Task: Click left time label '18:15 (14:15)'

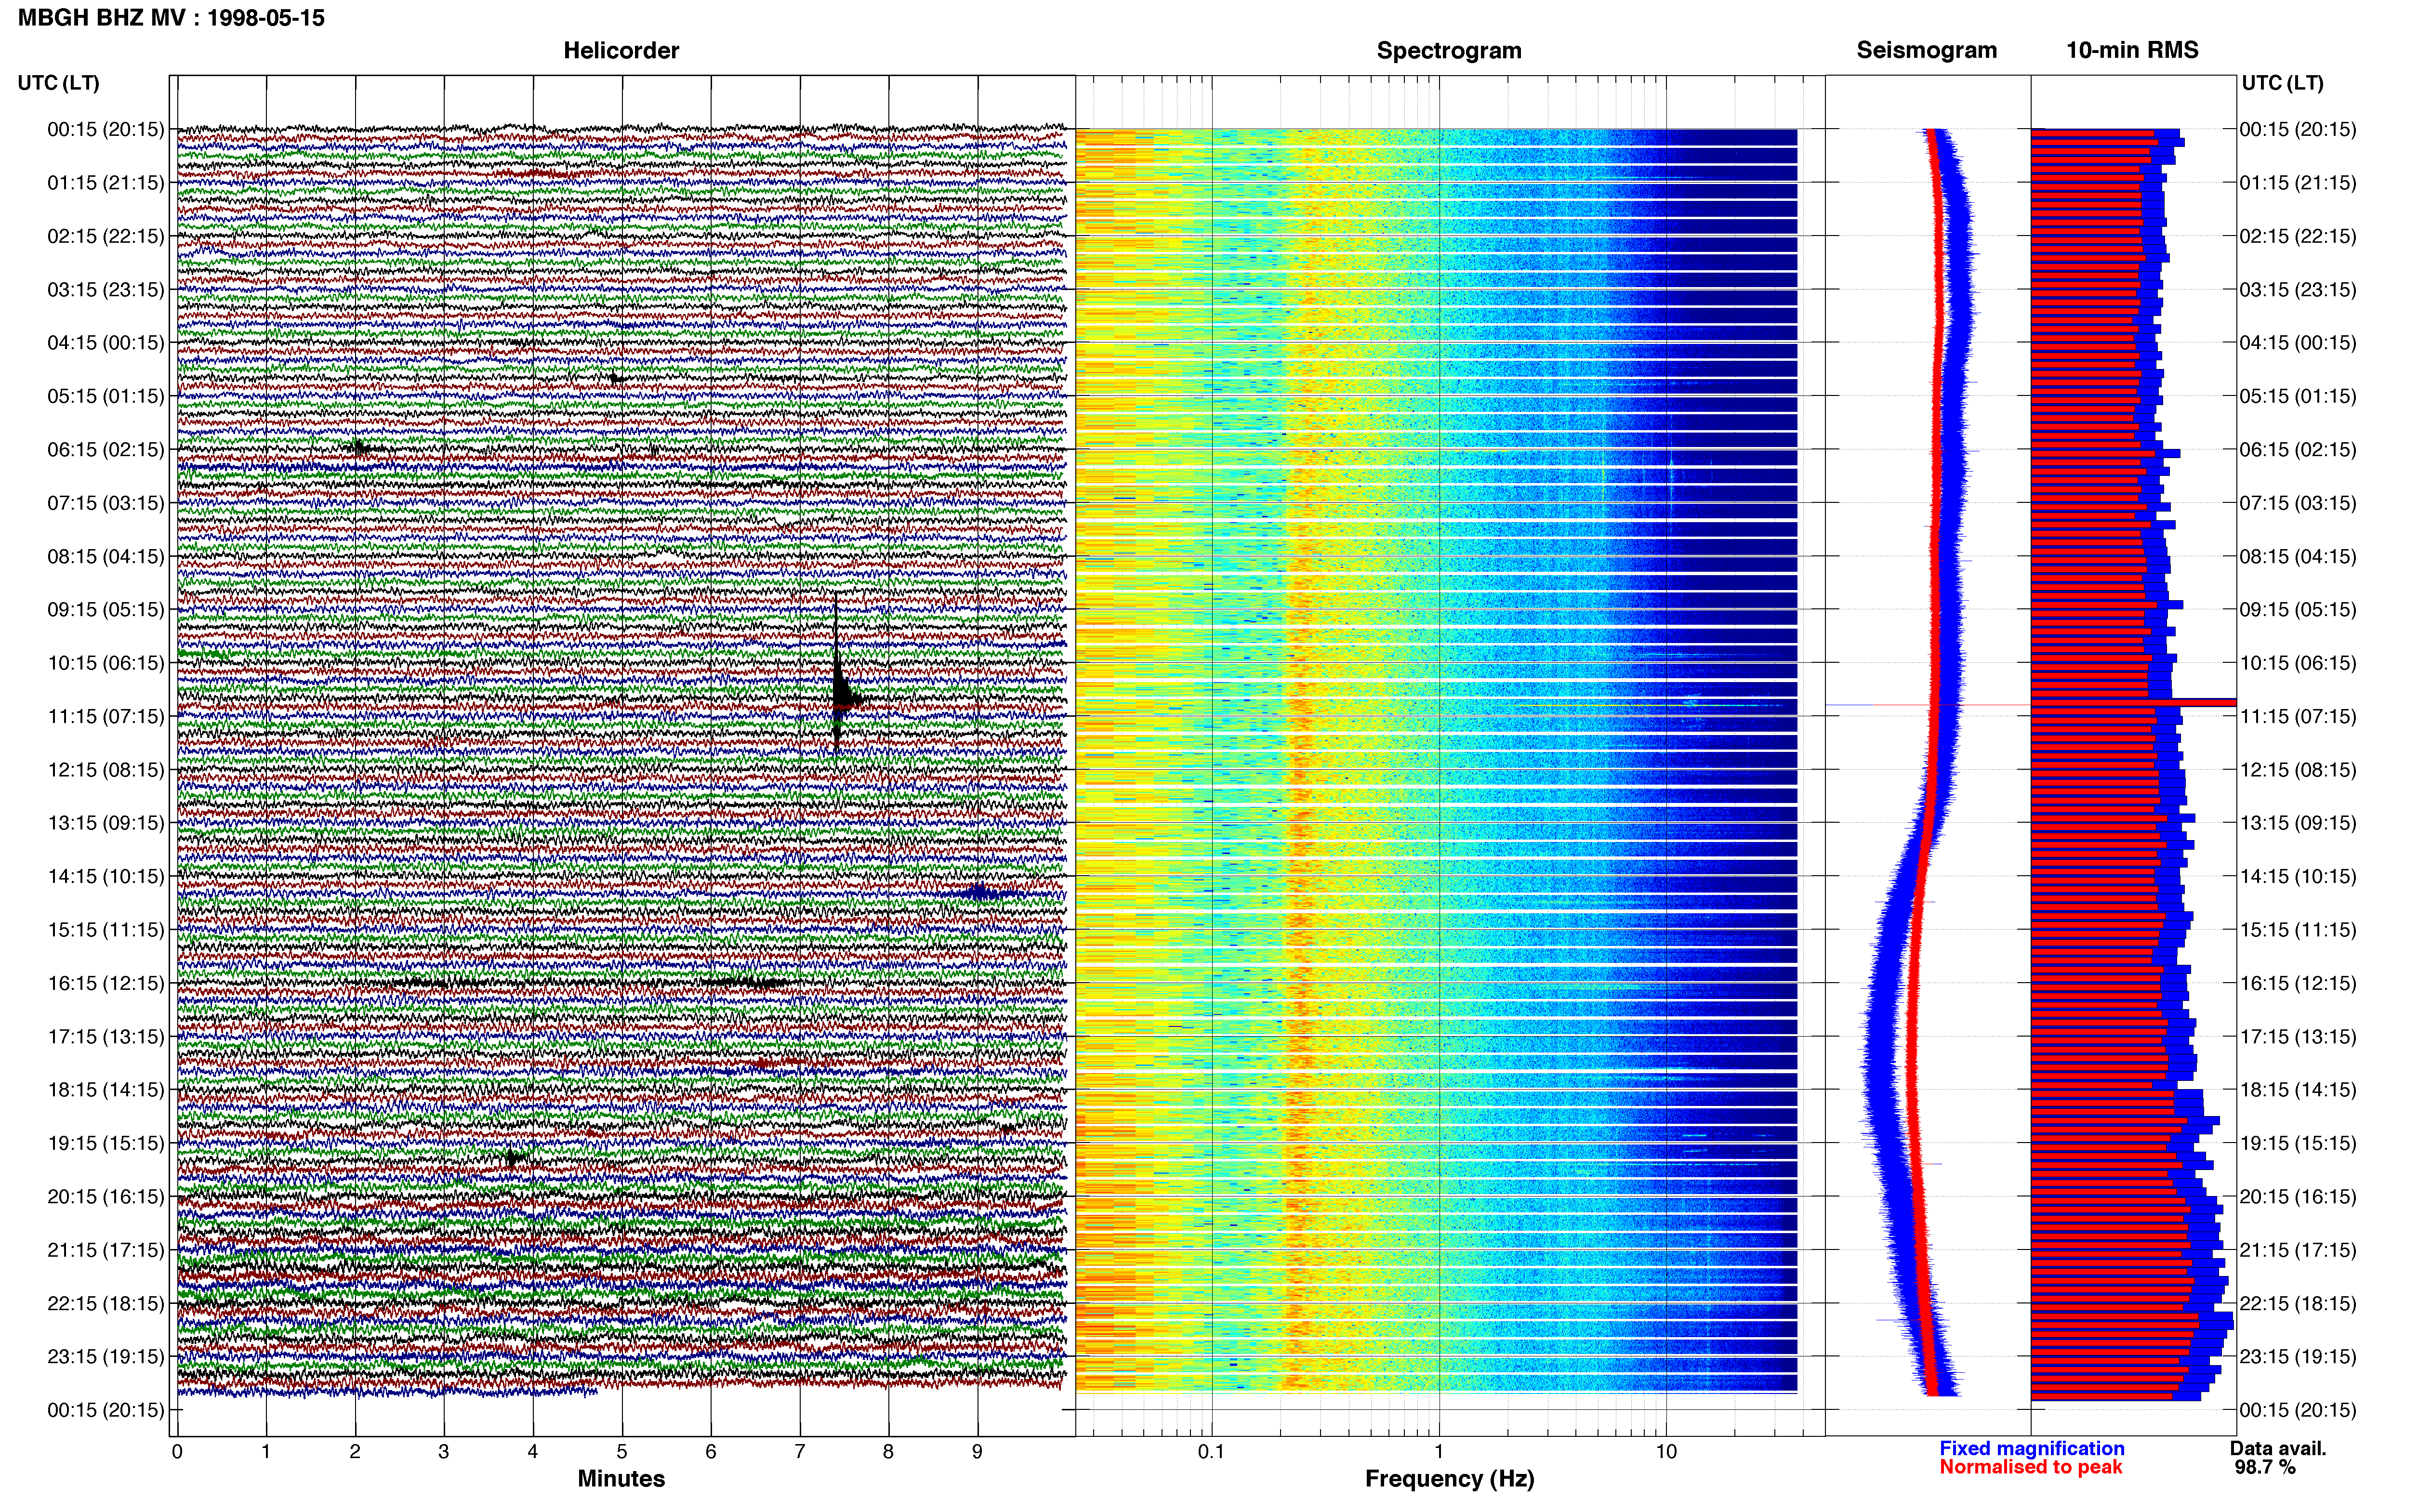Action: pyautogui.click(x=106, y=1090)
